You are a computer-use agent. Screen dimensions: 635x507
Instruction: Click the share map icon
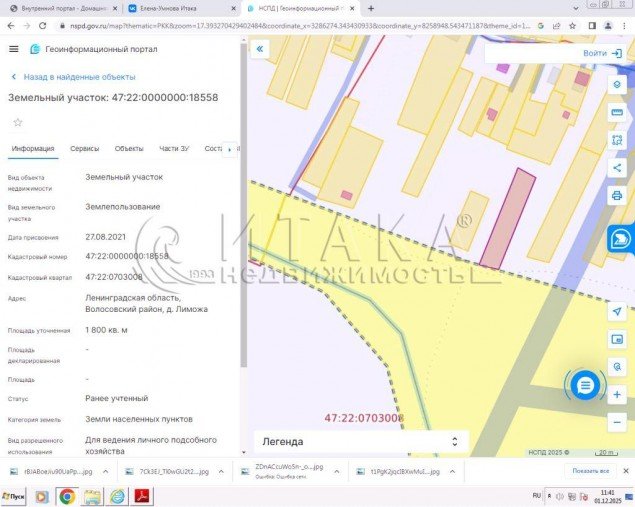(x=617, y=167)
